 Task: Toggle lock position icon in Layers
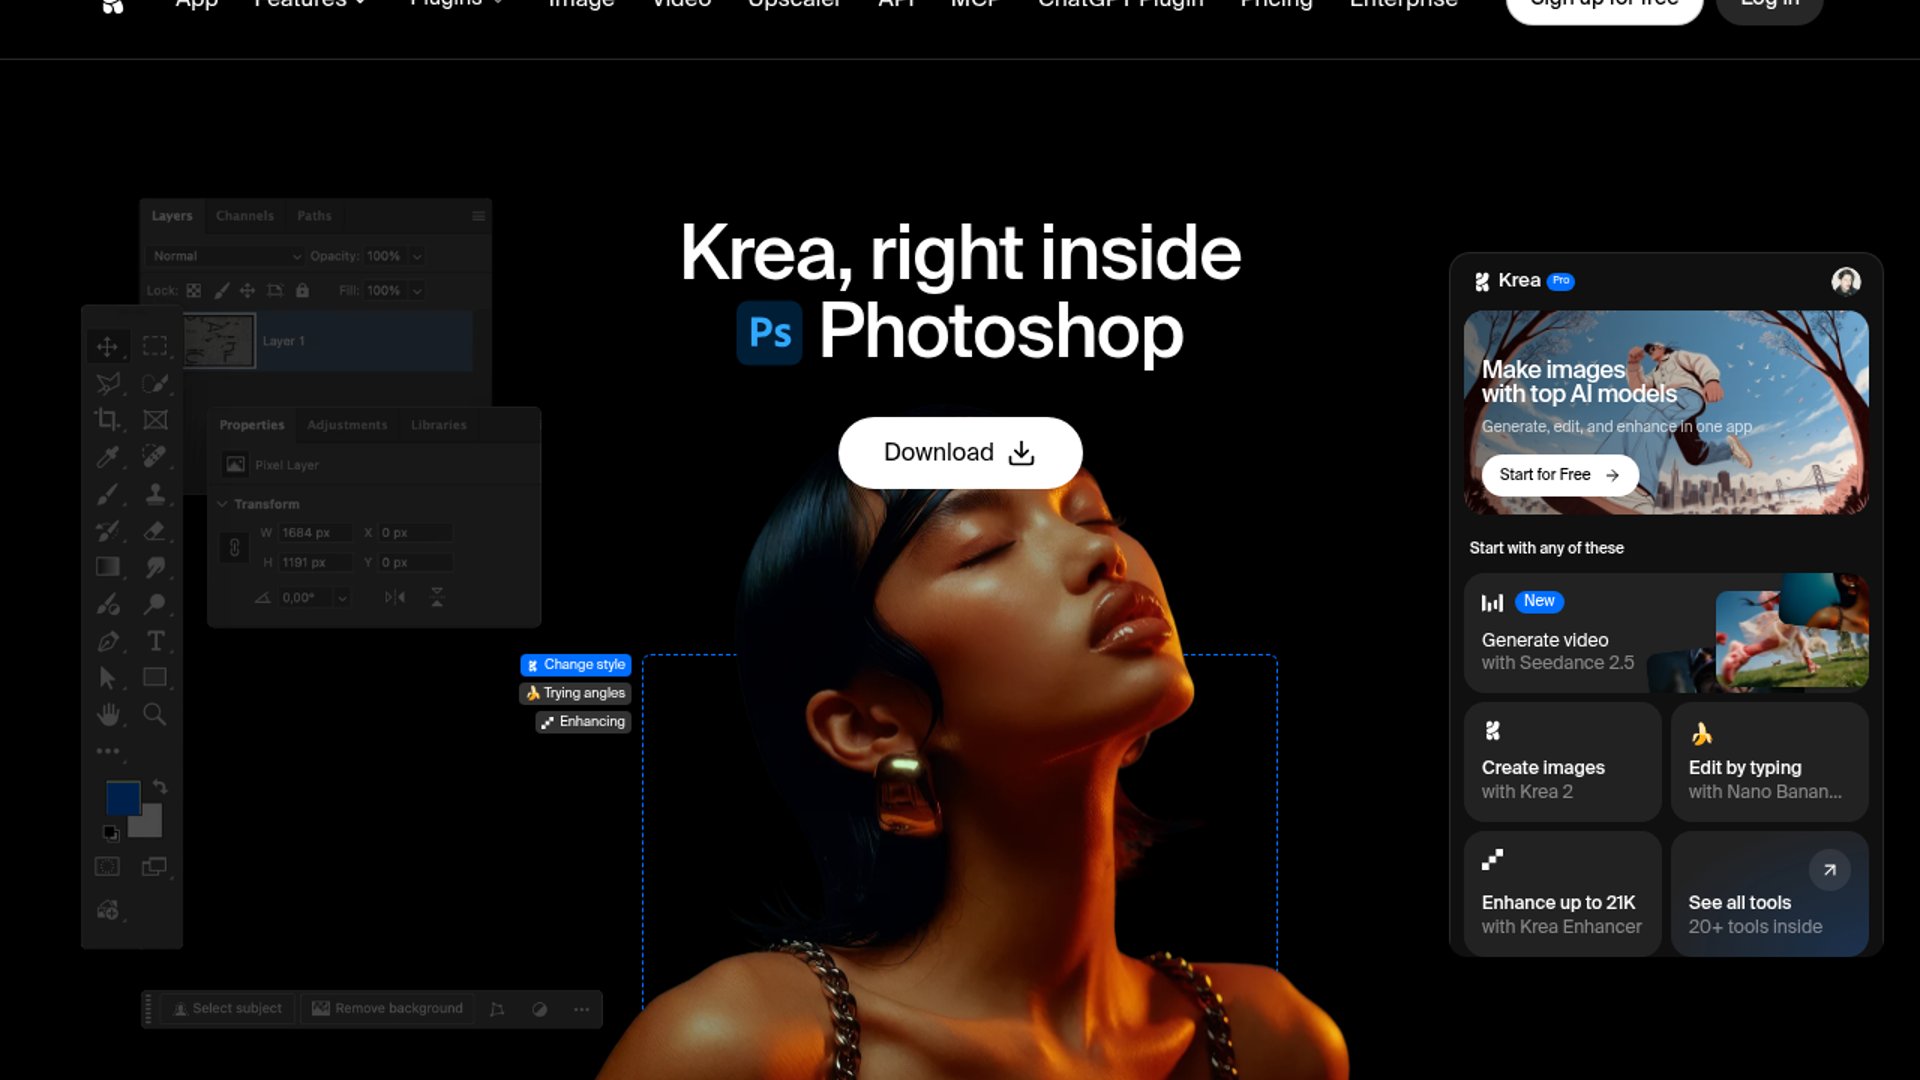click(x=247, y=291)
